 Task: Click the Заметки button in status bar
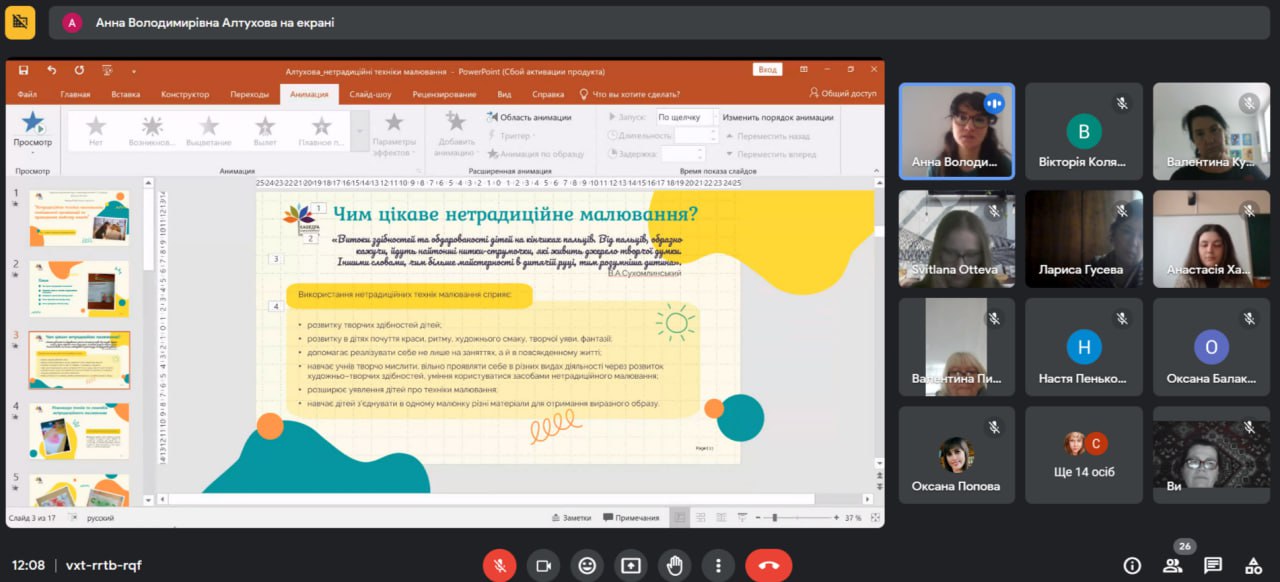(571, 518)
